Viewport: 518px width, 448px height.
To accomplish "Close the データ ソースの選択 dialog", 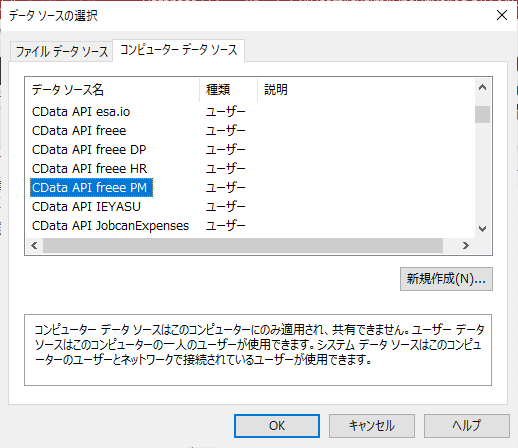I will pyautogui.click(x=502, y=15).
